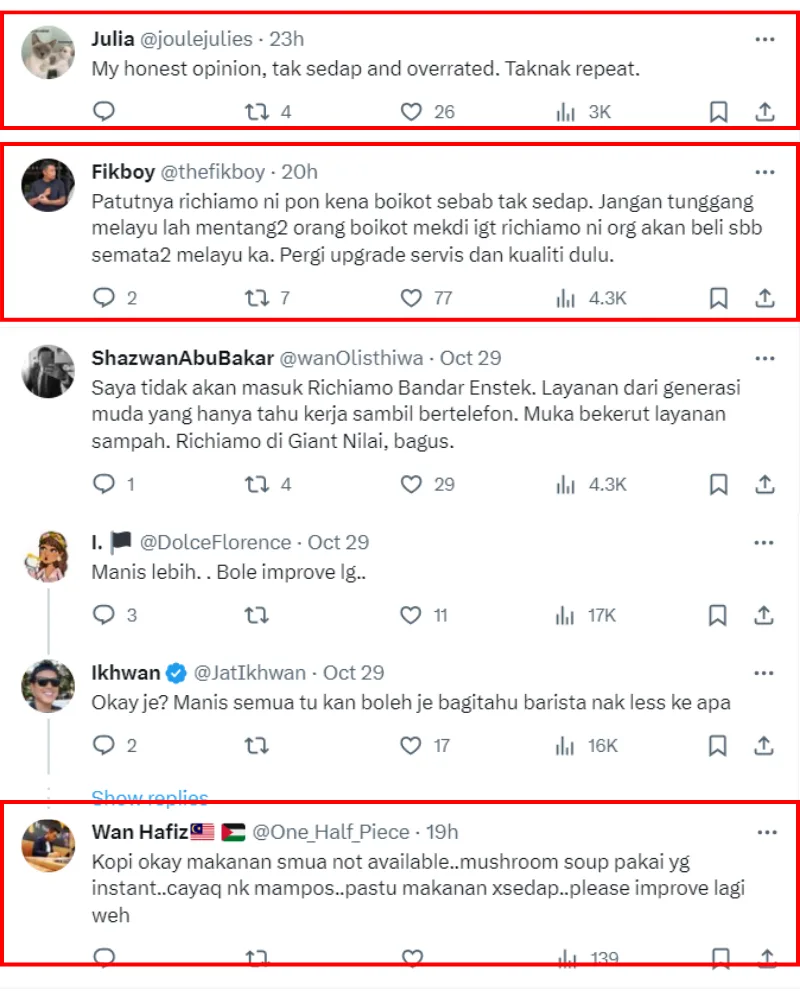Open more options on ShazwanAbuBakar's tweet
The width and height of the screenshot is (800, 1000).
(x=765, y=358)
